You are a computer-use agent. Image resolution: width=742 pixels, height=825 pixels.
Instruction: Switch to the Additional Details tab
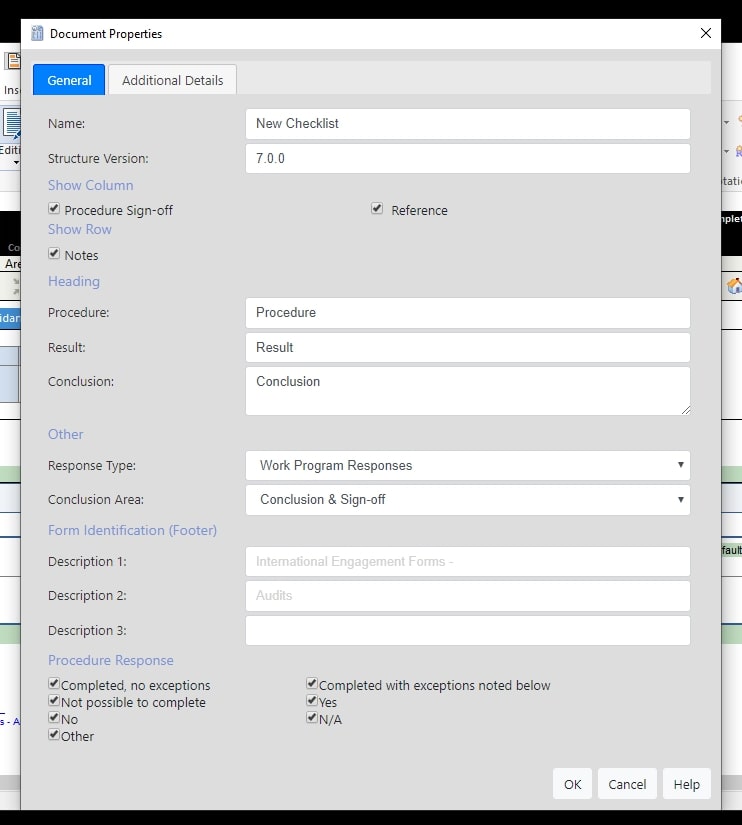pyautogui.click(x=172, y=80)
